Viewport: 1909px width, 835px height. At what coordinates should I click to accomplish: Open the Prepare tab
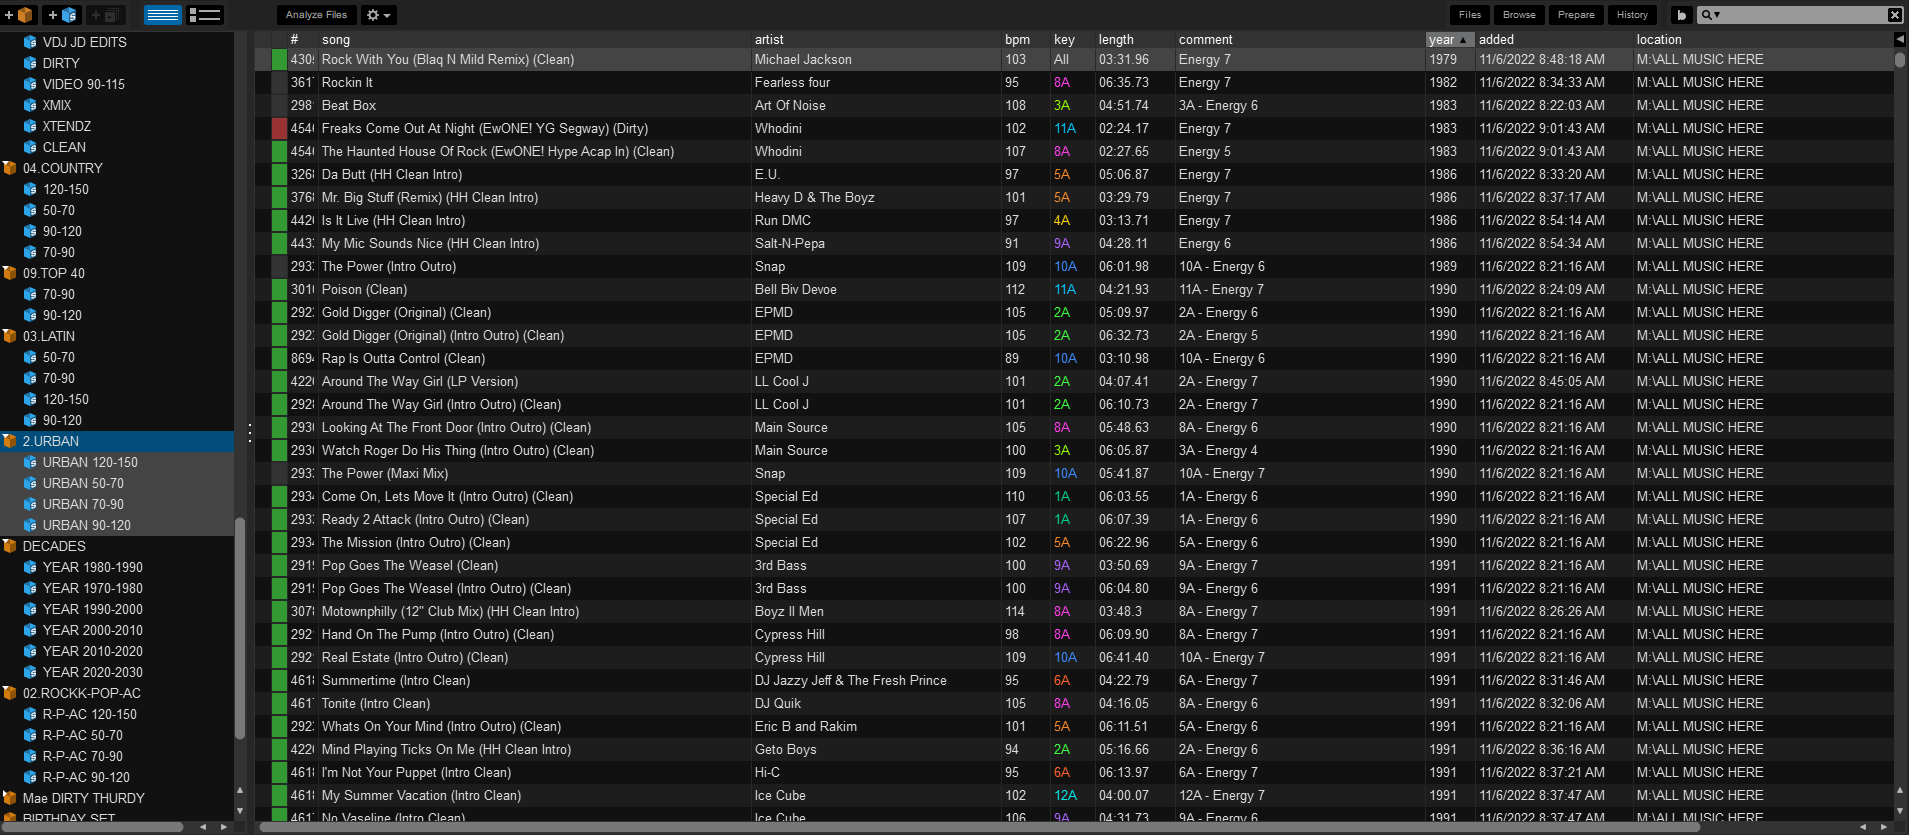[1575, 15]
